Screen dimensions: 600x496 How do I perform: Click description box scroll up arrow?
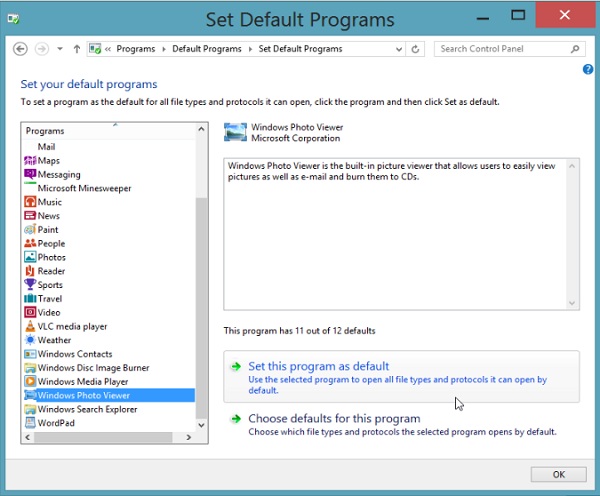click(572, 166)
